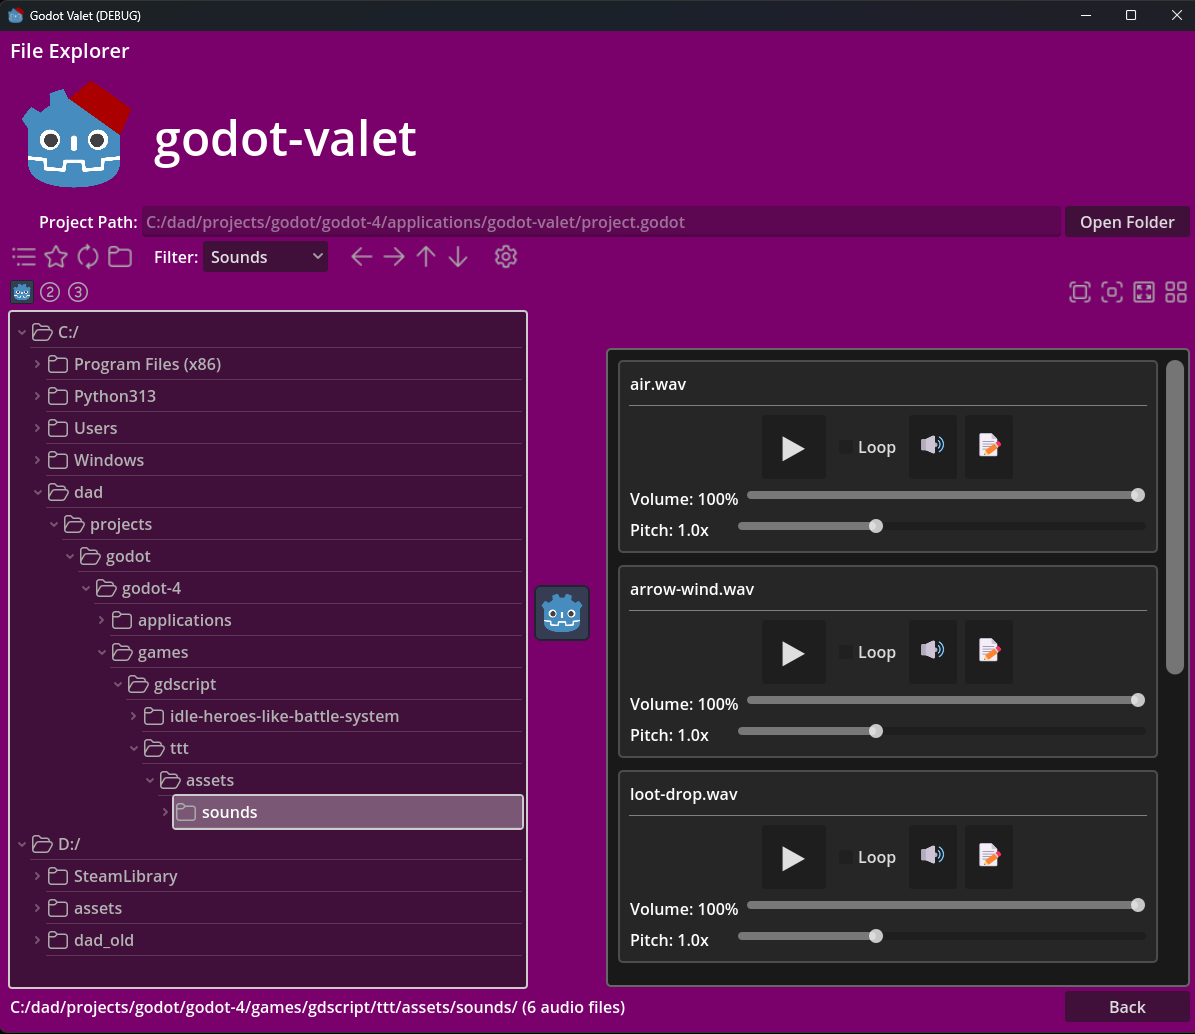Image resolution: width=1195 pixels, height=1034 pixels.
Task: Play loot-drop.wav
Action: (x=793, y=857)
